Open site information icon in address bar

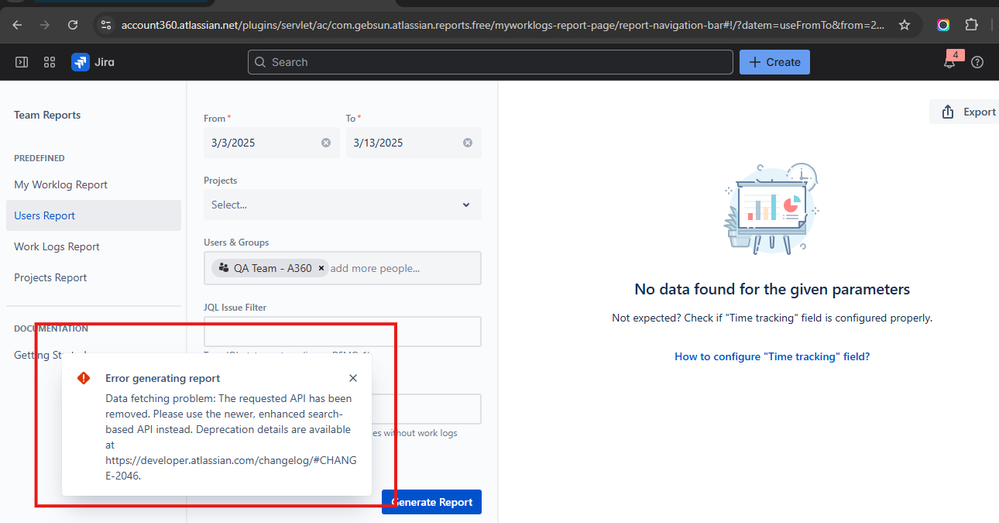[106, 25]
